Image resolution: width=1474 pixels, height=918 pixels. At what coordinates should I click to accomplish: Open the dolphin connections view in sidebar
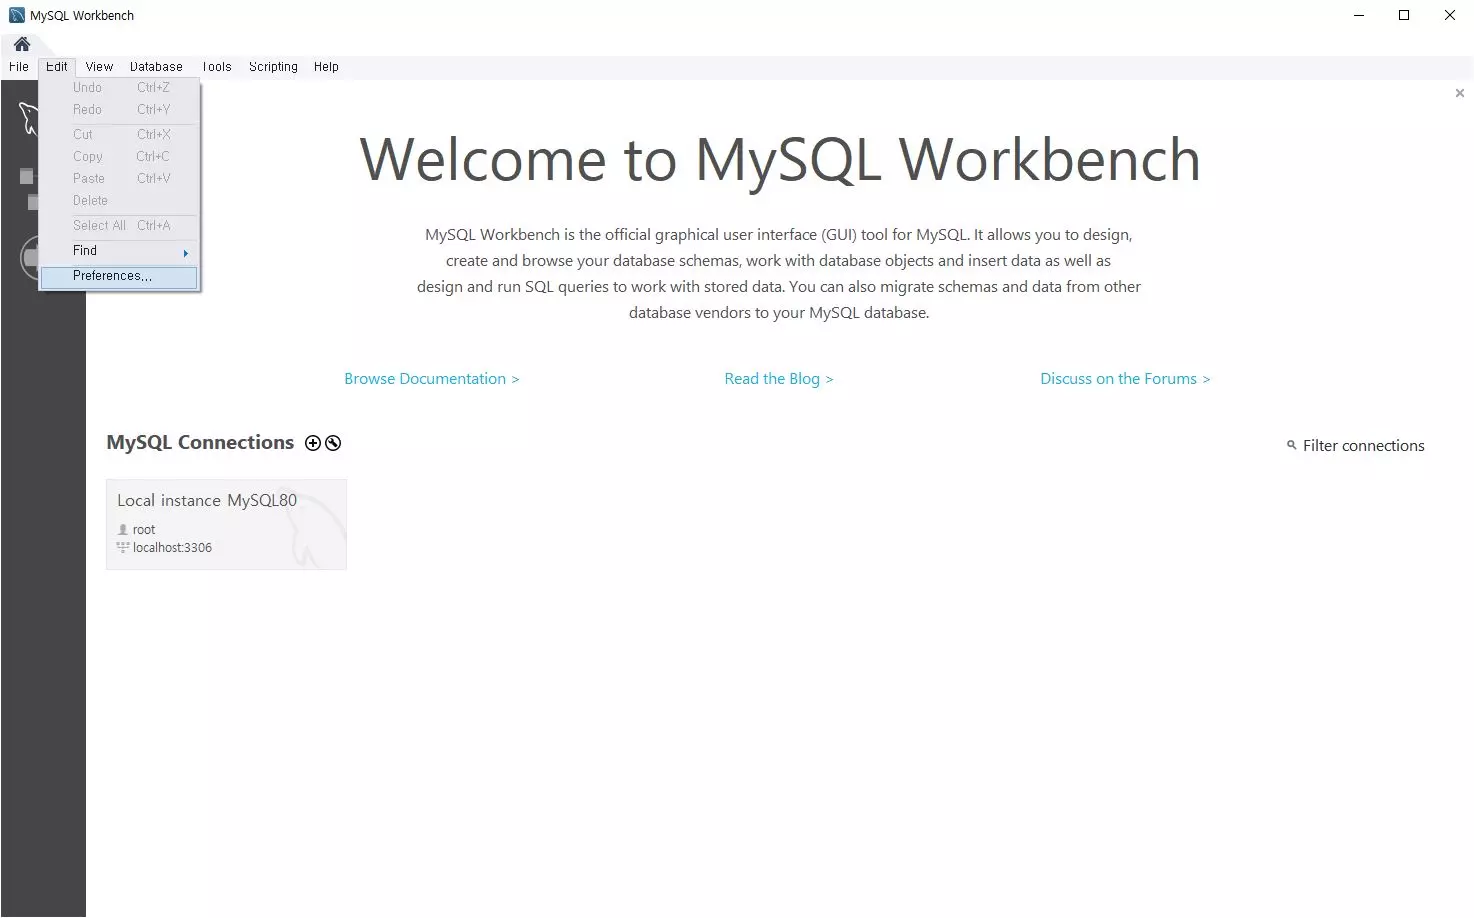click(28, 119)
